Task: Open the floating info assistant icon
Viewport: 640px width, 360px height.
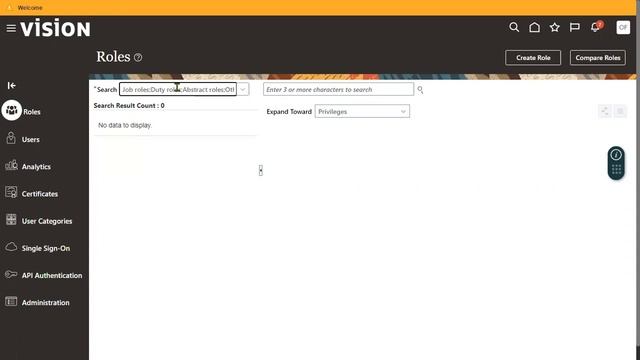Action: click(616, 155)
